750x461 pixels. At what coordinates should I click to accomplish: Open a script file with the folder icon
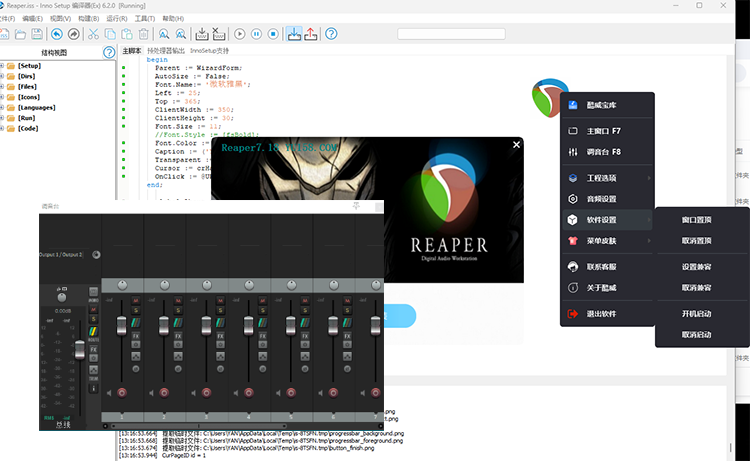coord(20,34)
